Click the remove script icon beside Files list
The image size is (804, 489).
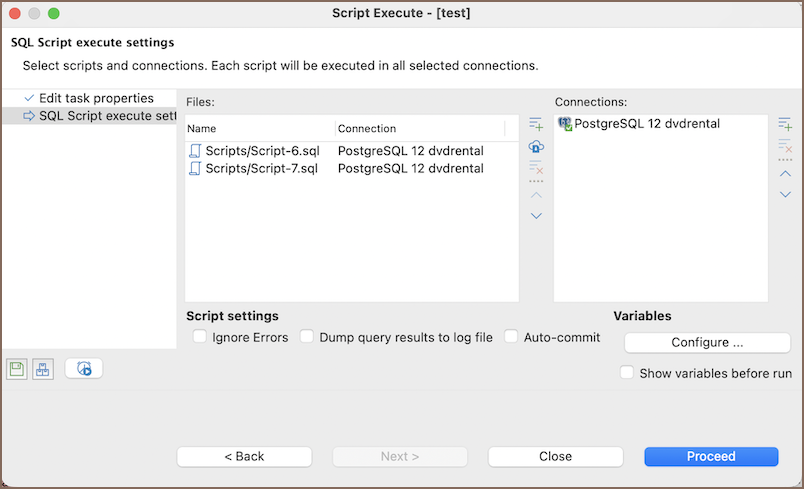(x=536, y=169)
